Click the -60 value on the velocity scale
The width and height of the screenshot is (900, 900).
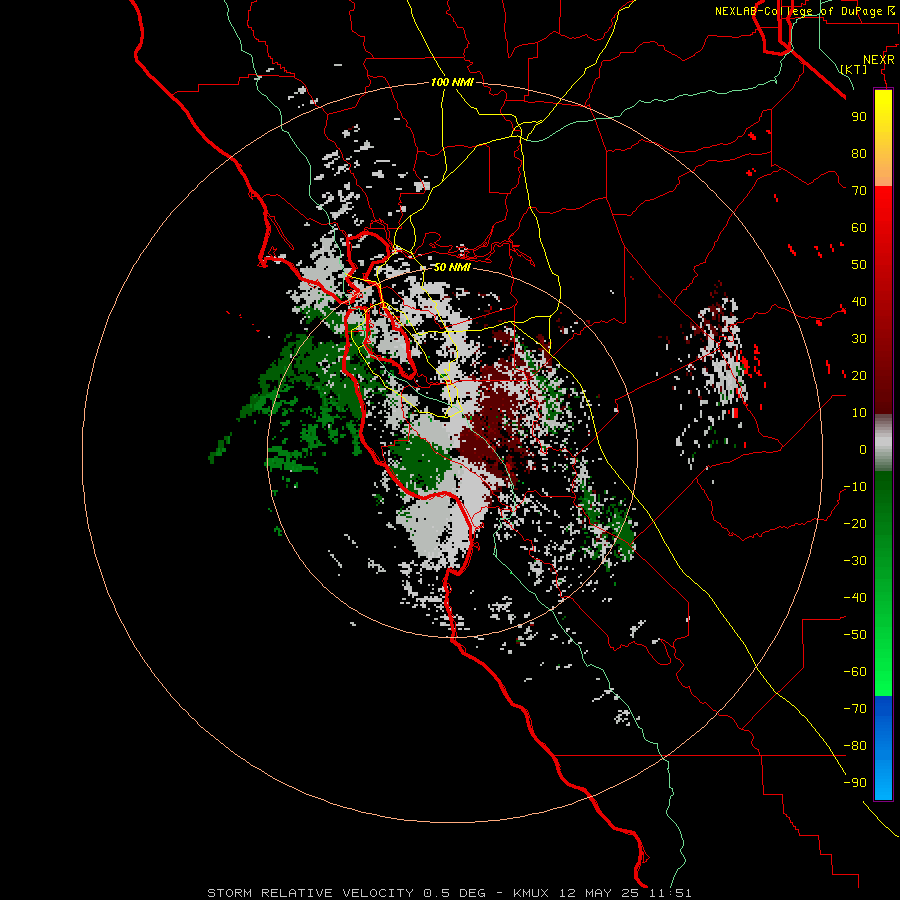tap(855, 672)
